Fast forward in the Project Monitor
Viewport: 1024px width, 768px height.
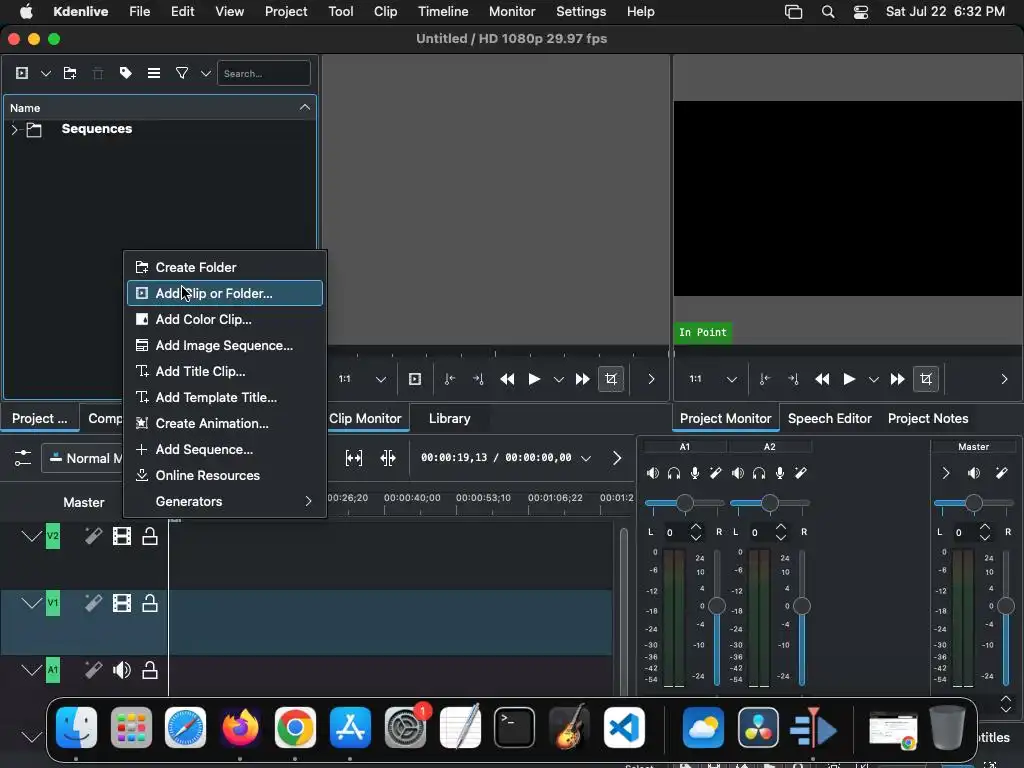pos(897,379)
